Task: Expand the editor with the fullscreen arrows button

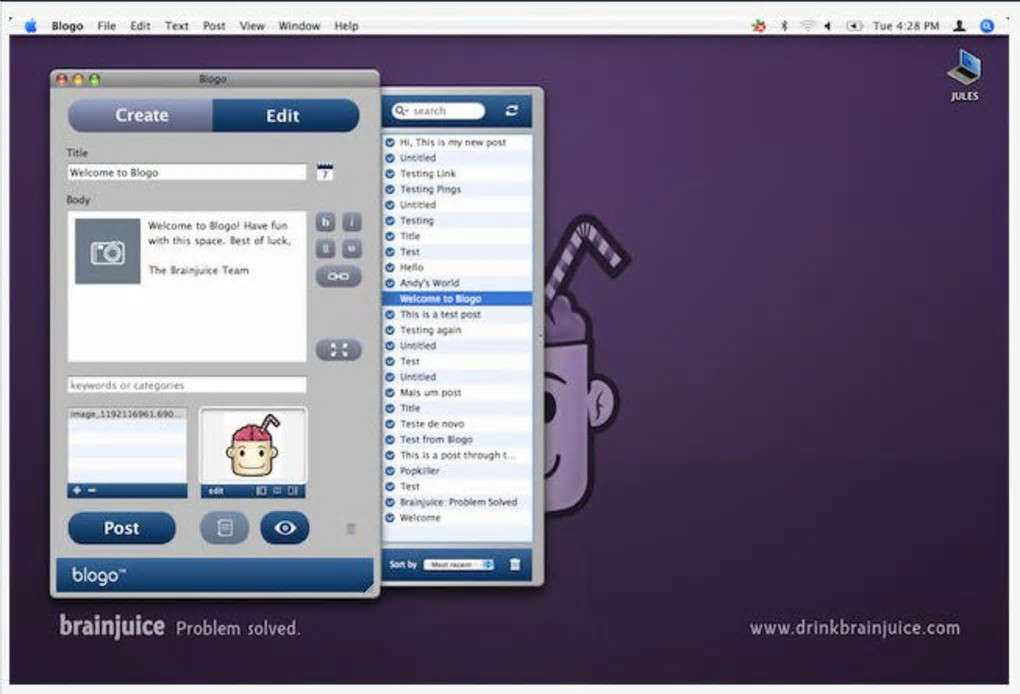Action: pyautogui.click(x=338, y=350)
